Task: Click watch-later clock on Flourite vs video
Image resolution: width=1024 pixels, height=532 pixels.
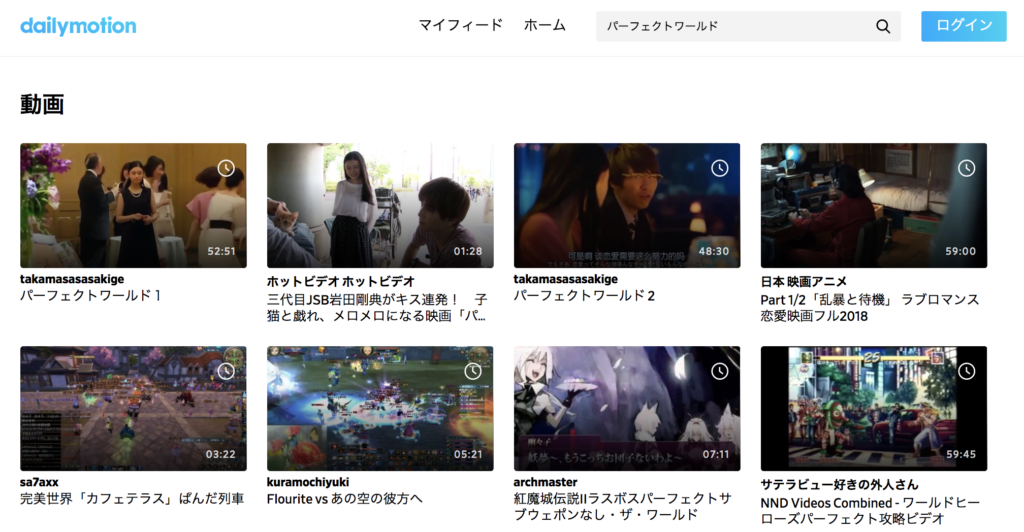Action: (x=473, y=371)
